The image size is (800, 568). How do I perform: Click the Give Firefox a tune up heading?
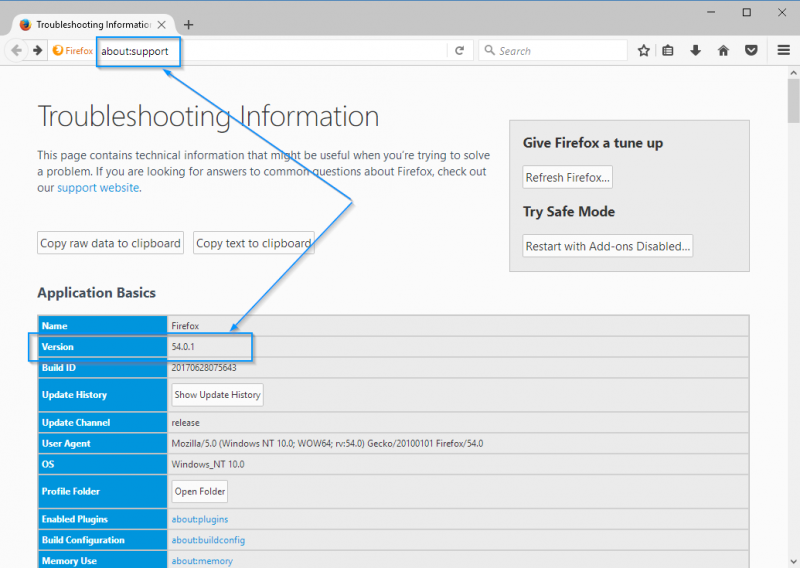point(593,143)
